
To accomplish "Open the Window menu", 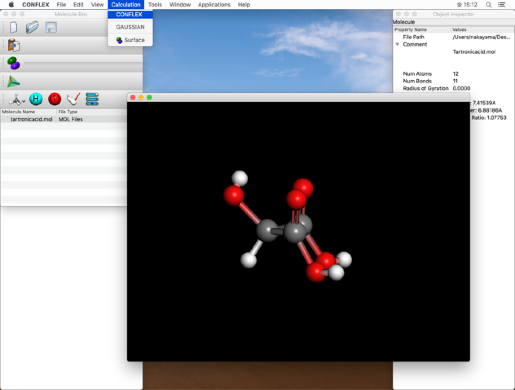I will click(x=180, y=5).
